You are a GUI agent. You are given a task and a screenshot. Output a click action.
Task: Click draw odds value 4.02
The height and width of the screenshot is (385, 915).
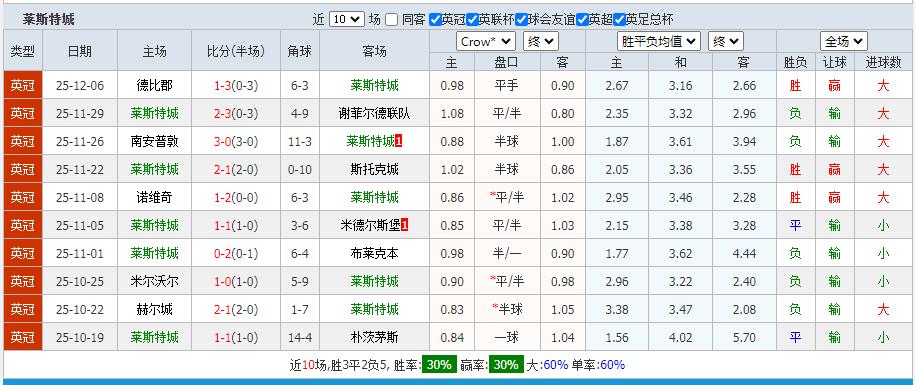click(680, 338)
